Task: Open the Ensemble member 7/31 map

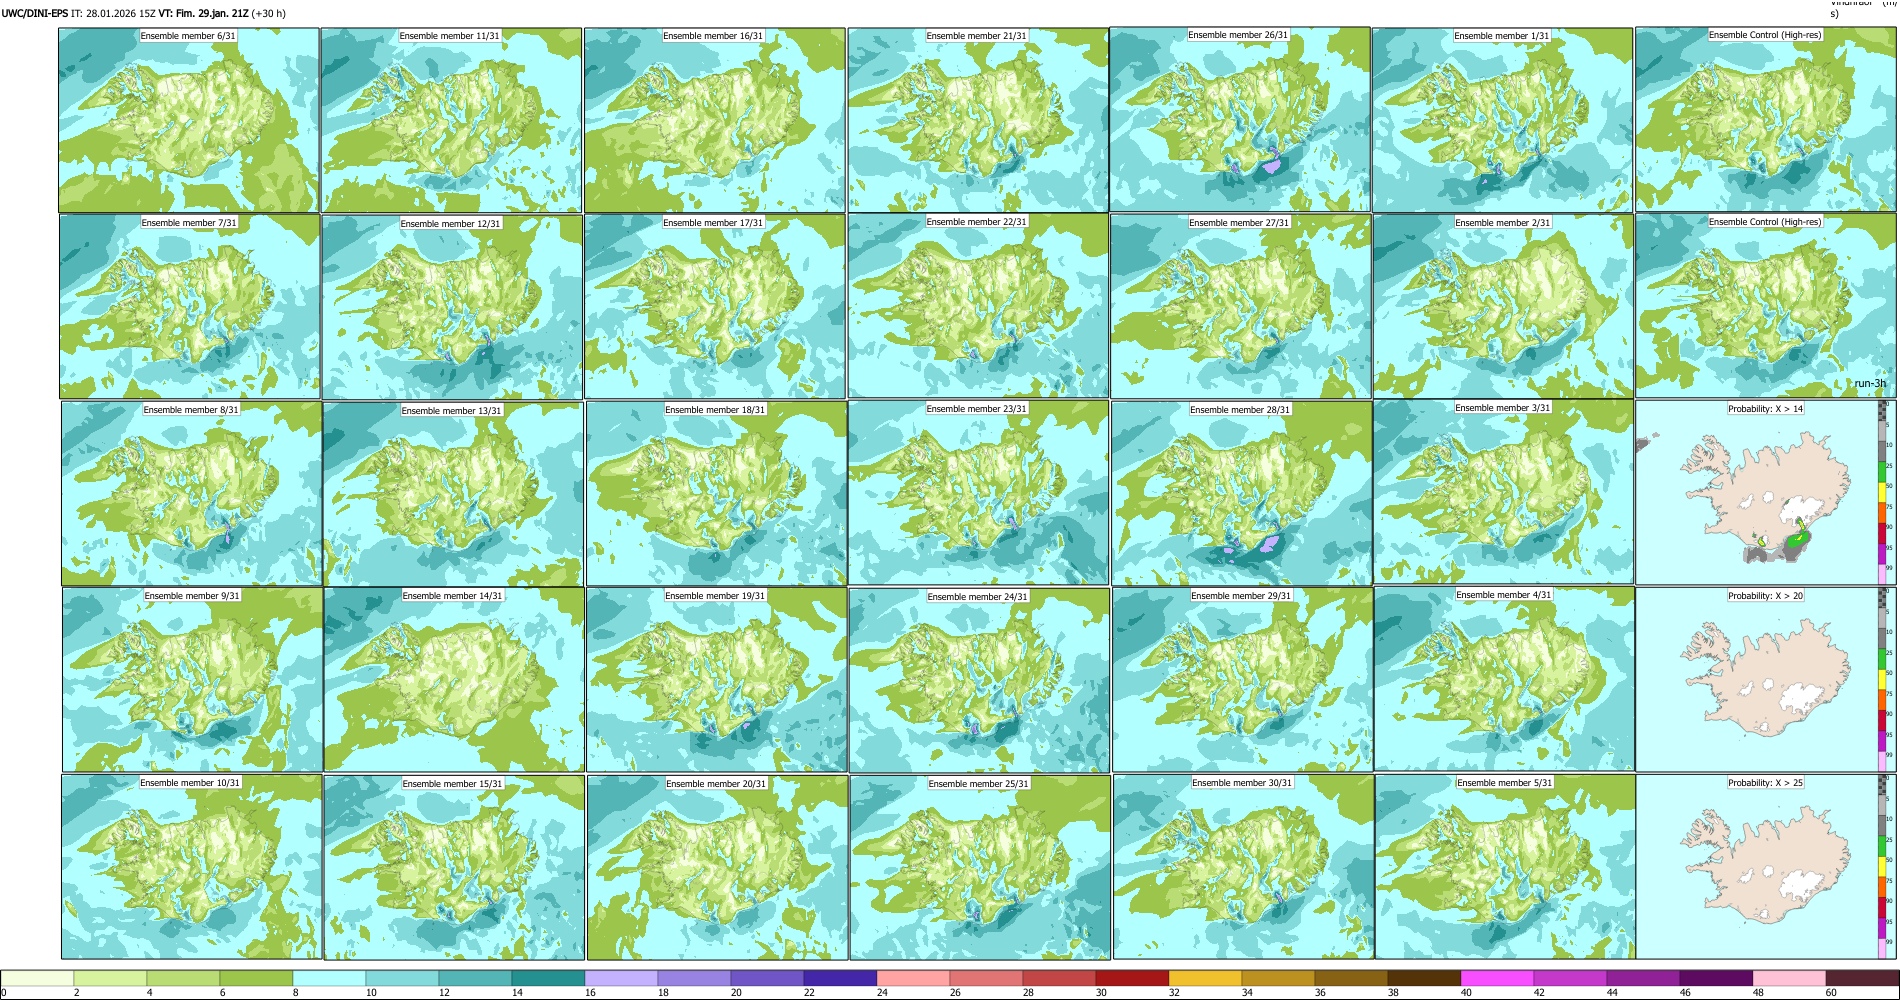Action: (x=190, y=307)
